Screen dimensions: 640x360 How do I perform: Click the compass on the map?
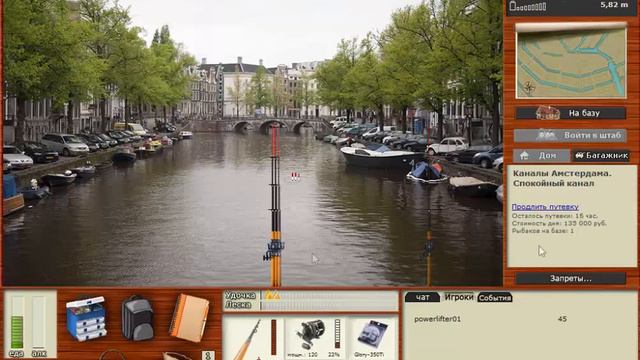pos(529,88)
